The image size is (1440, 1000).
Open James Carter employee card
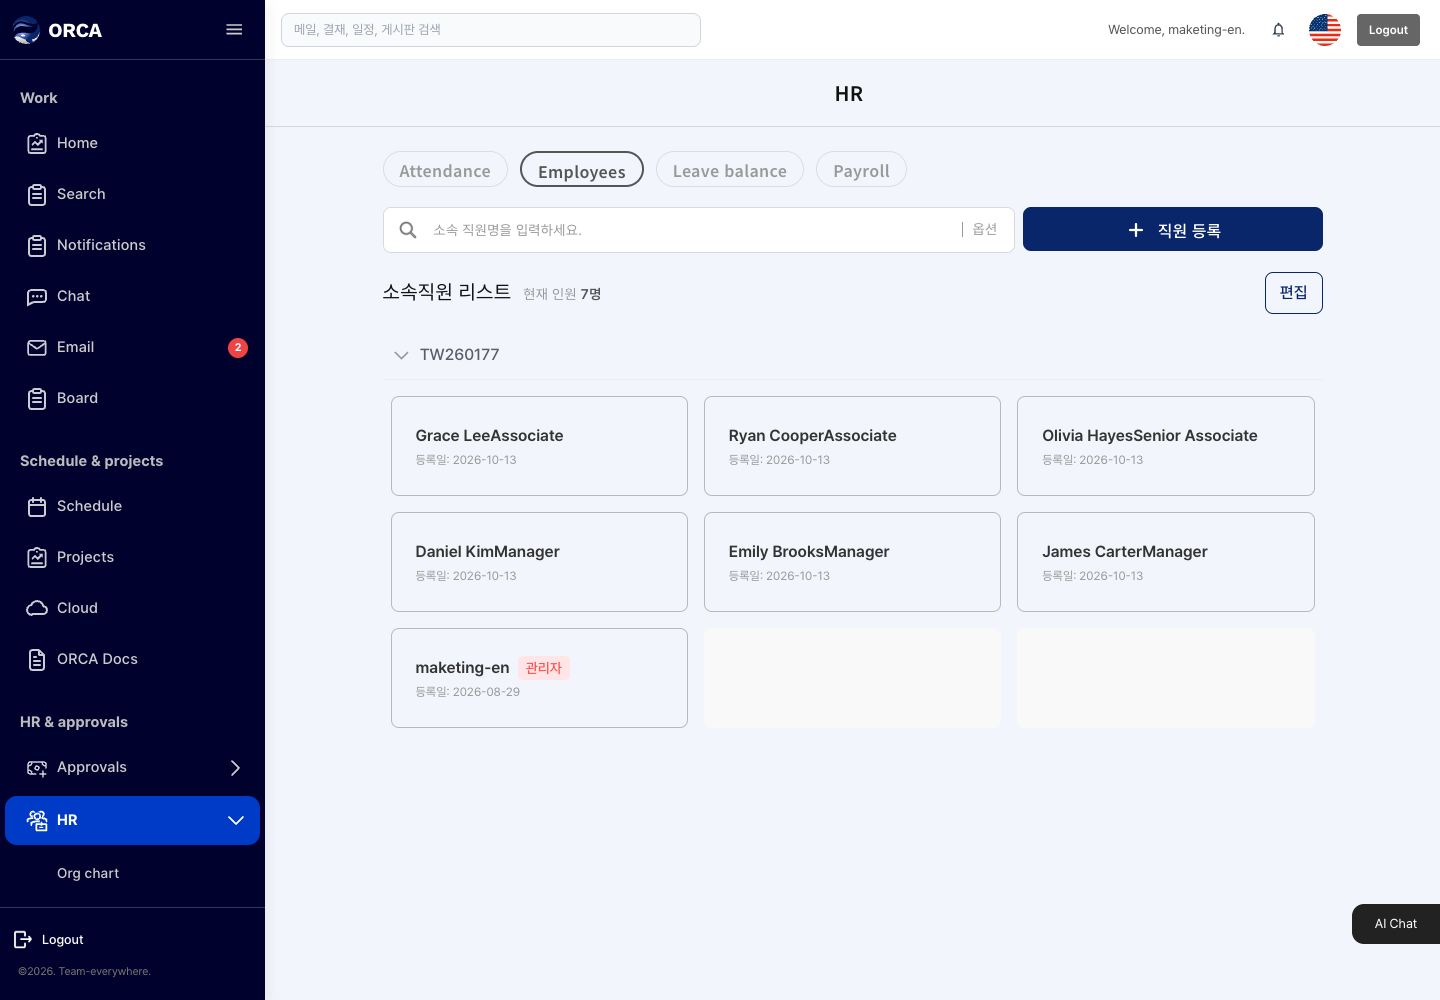pos(1166,562)
